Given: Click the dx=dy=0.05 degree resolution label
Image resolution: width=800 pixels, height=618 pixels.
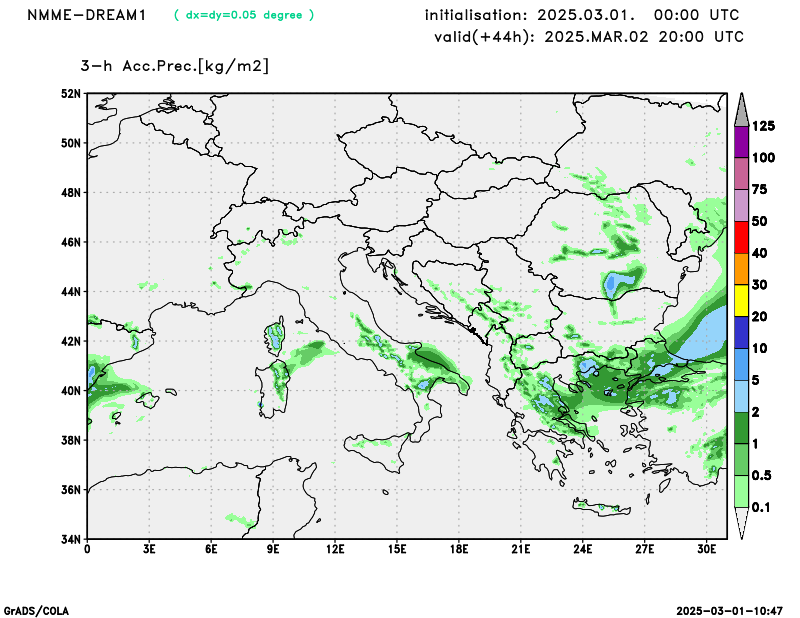Looking at the screenshot, I should coord(244,15).
